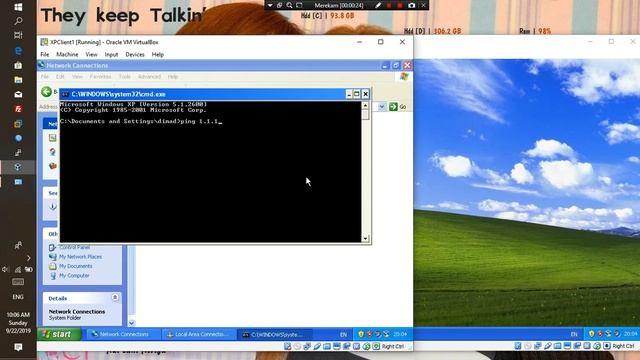Open VirtualBox Input menu
Screen dimensions: 640x360
click(111, 54)
